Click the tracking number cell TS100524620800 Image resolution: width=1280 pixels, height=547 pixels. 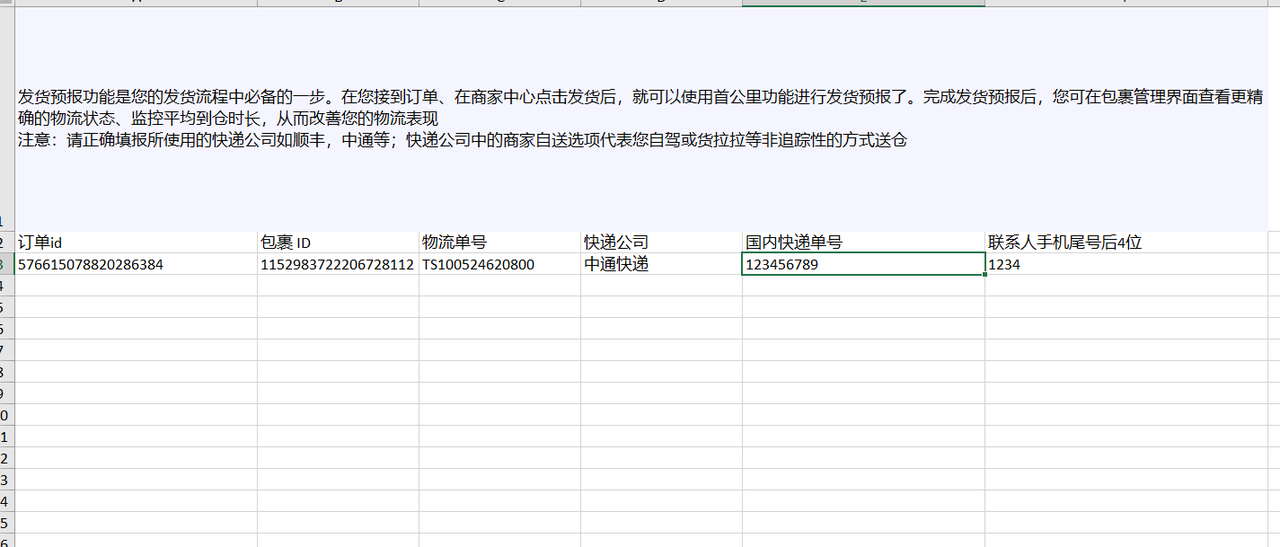pyautogui.click(x=499, y=264)
